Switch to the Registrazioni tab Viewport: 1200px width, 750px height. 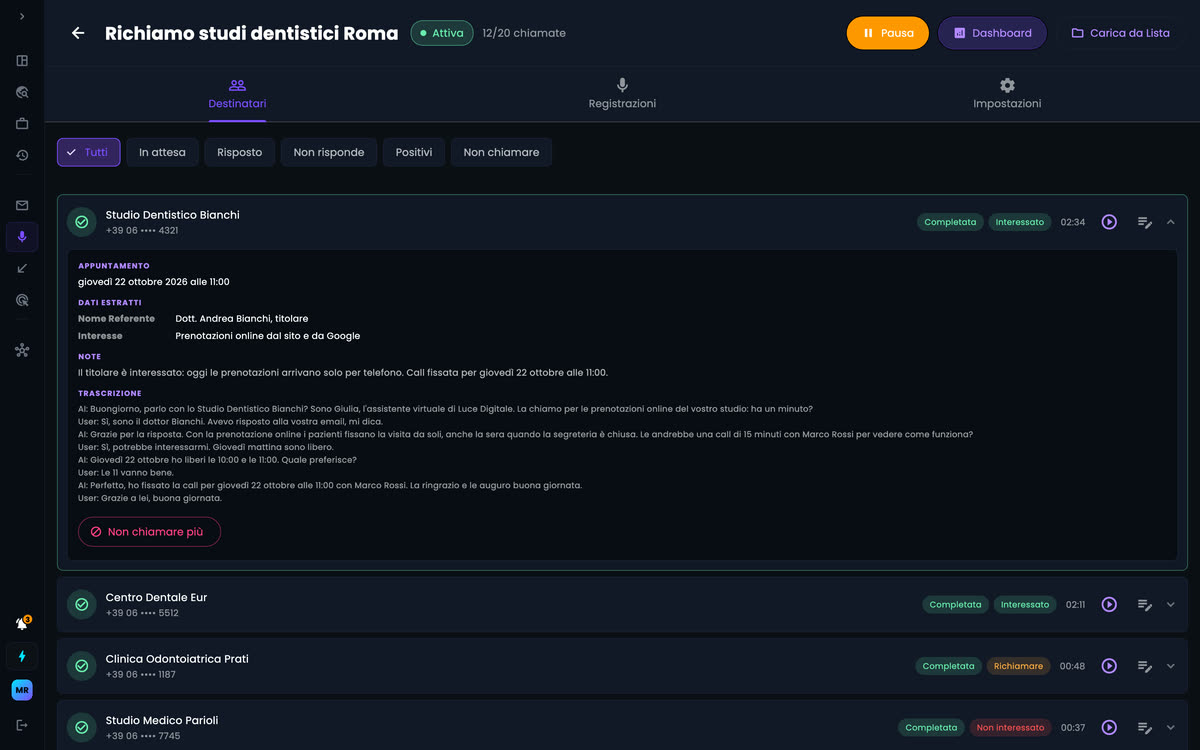(x=622, y=94)
